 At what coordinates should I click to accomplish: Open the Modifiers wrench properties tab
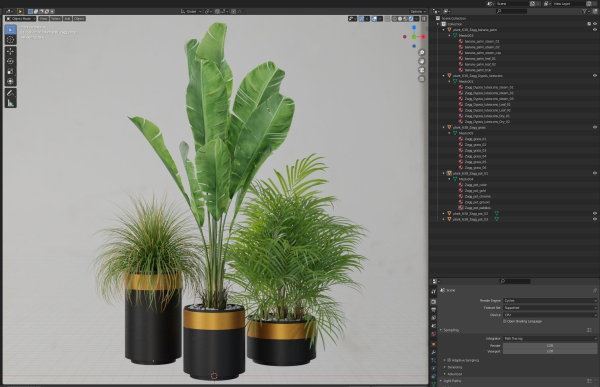(434, 352)
